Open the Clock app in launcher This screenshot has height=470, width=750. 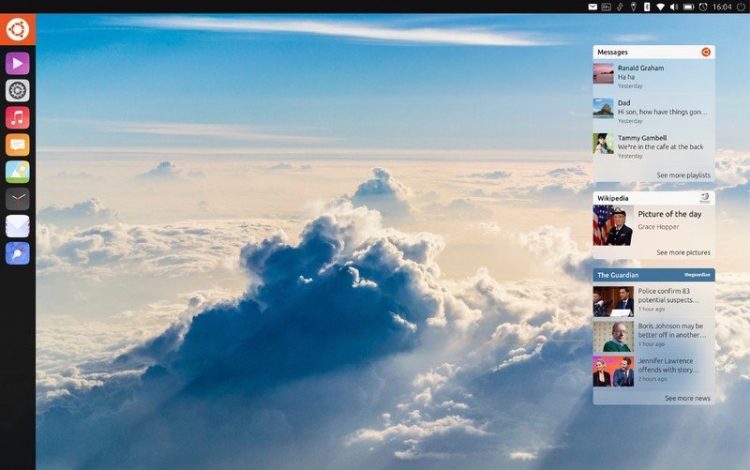17,199
